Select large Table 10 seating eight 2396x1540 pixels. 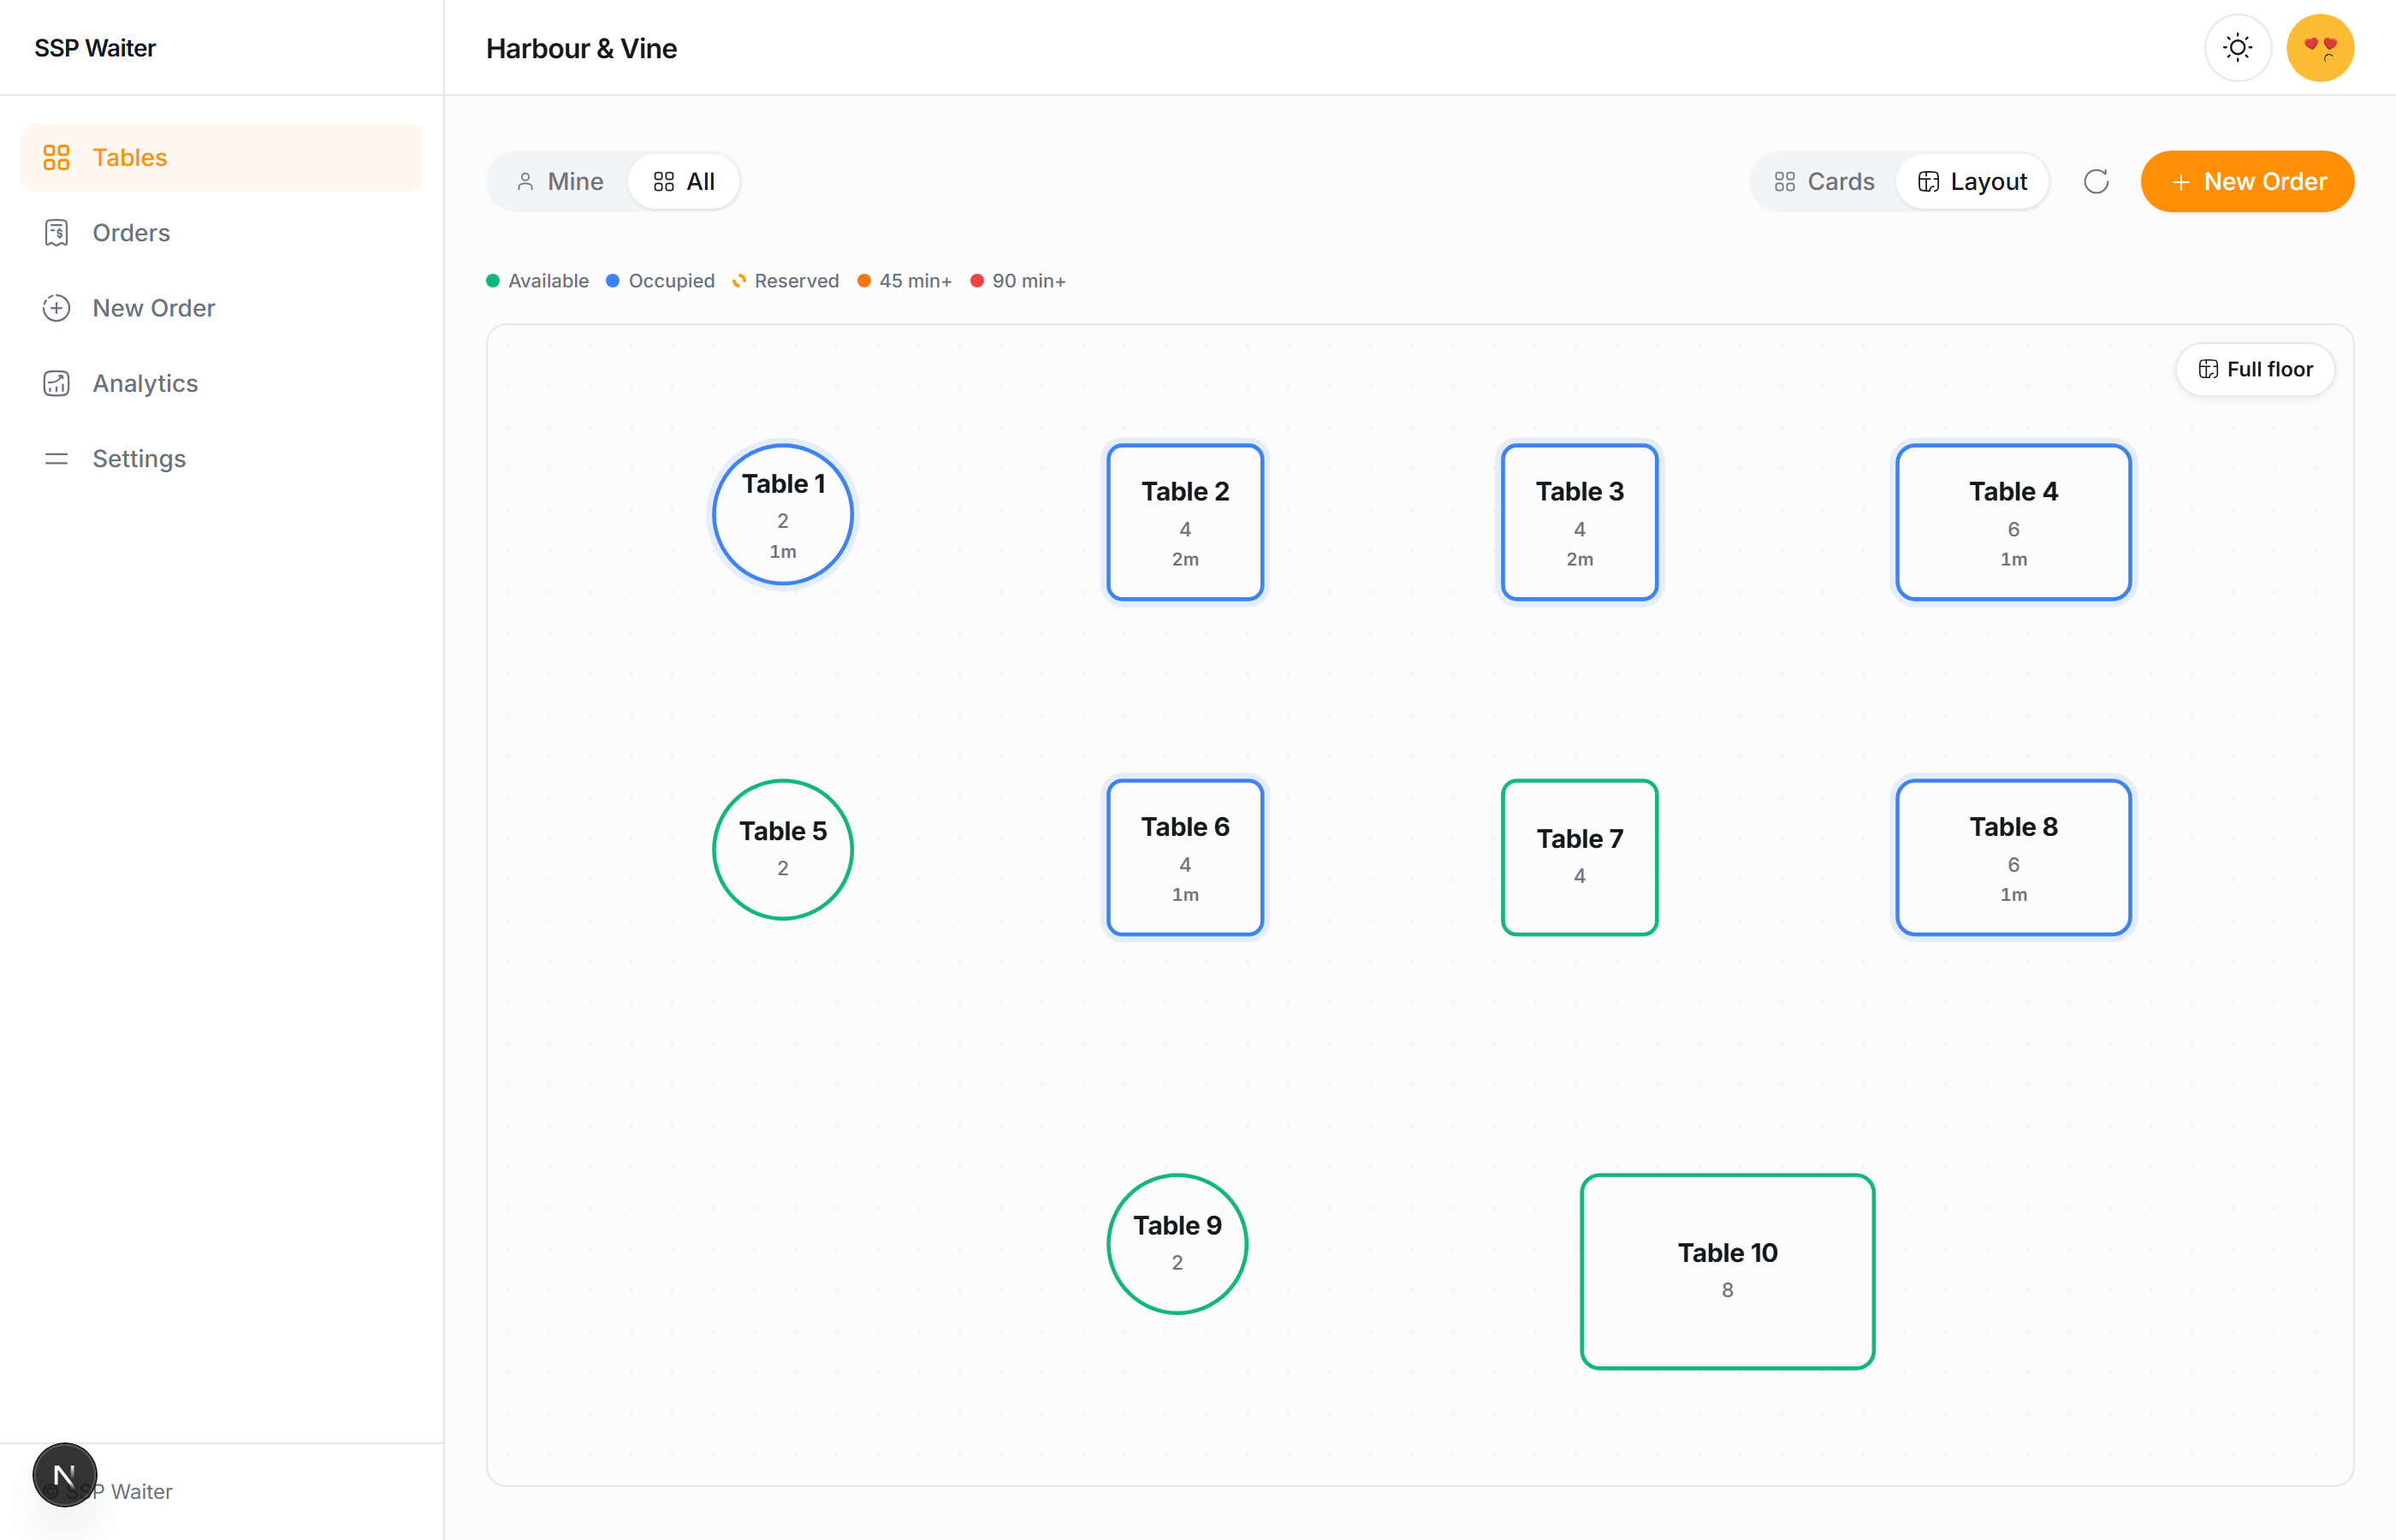(x=1727, y=1271)
